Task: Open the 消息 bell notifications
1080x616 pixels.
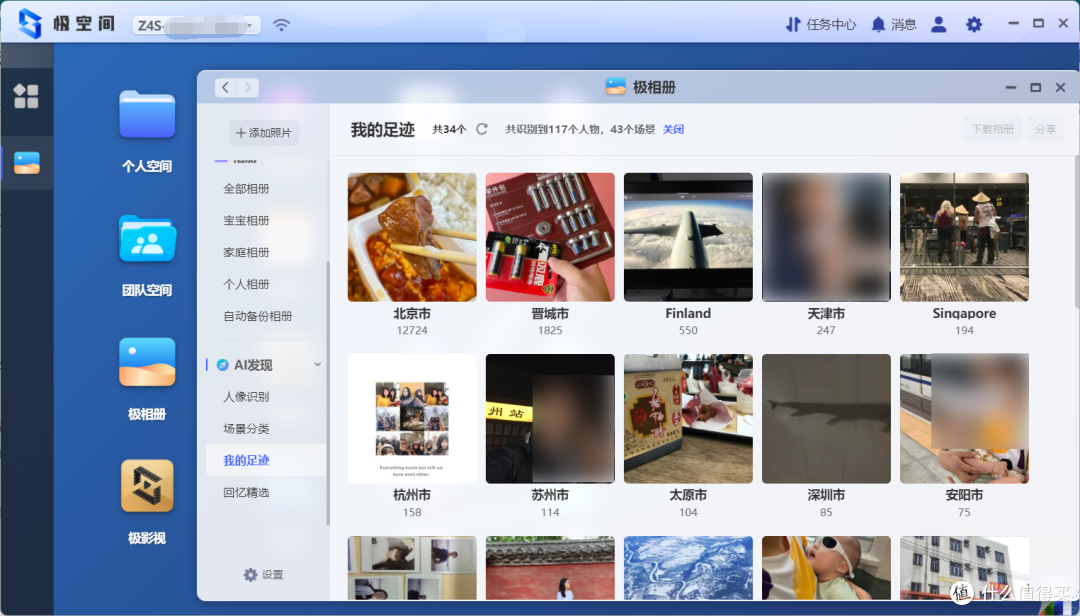Action: [x=878, y=25]
